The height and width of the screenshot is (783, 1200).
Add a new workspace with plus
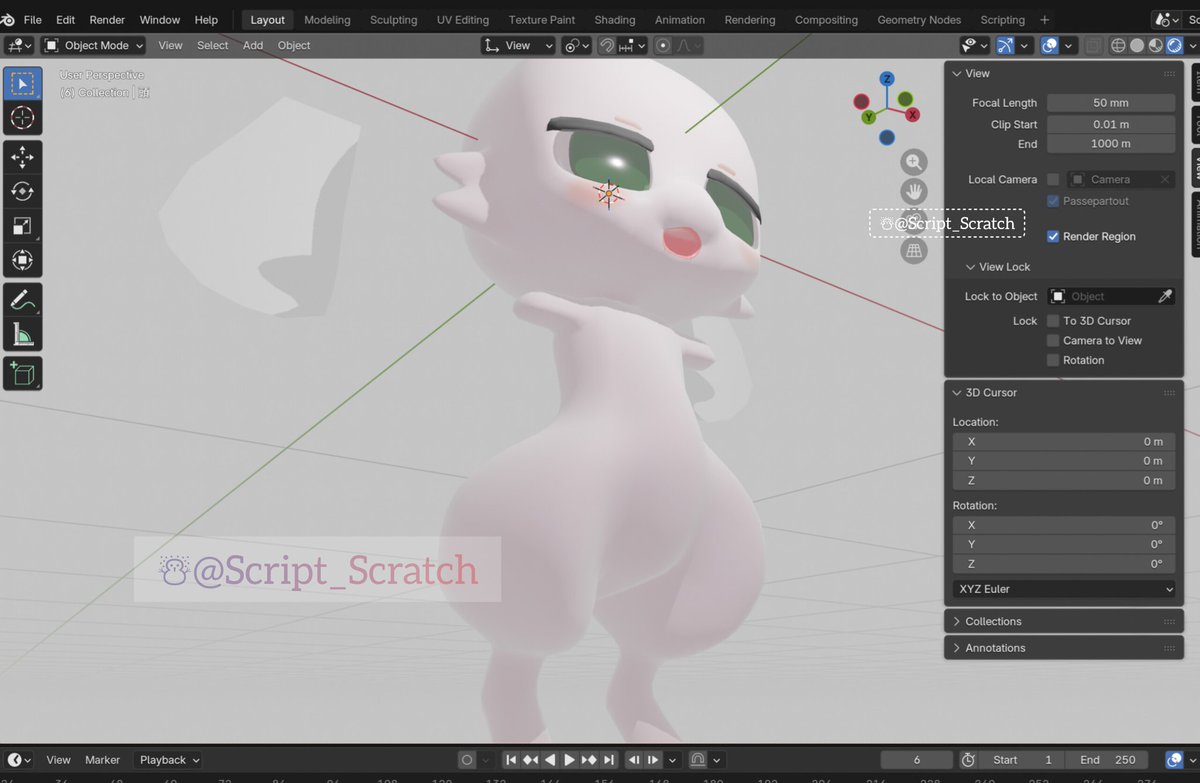pyautogui.click(x=1045, y=19)
